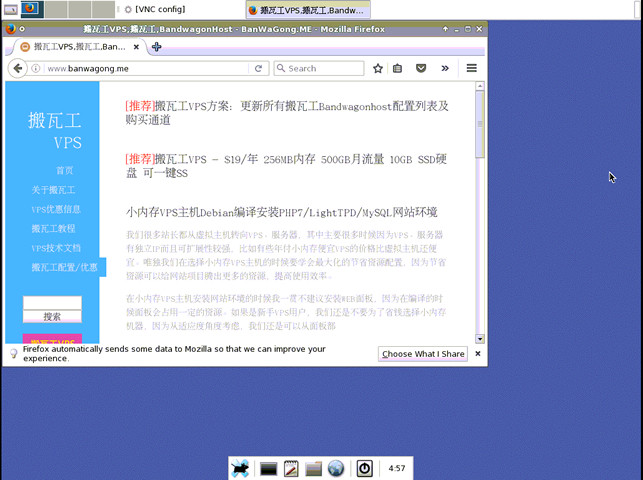Click scrollbar up arrow of page

(x=480, y=86)
